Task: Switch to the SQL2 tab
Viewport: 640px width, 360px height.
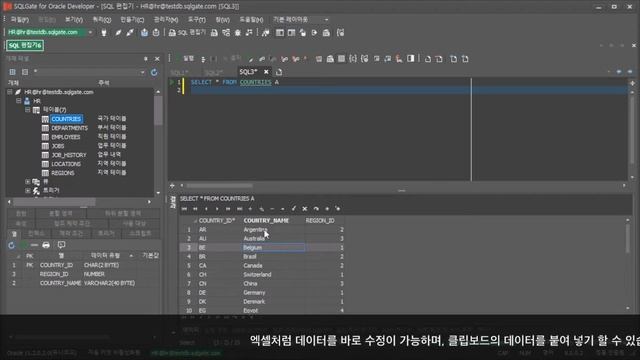Action: pyautogui.click(x=213, y=72)
